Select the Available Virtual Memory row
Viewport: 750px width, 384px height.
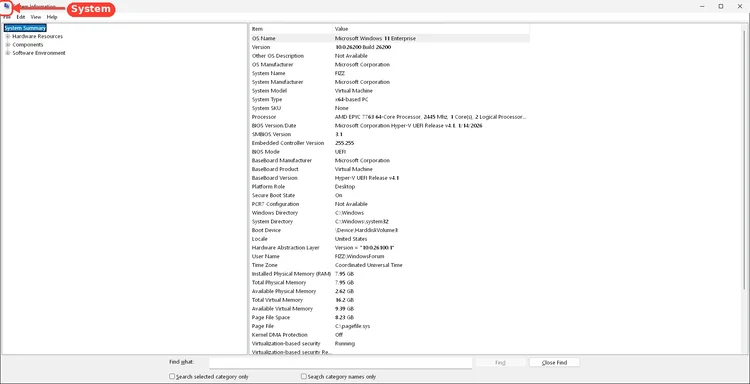click(x=390, y=308)
